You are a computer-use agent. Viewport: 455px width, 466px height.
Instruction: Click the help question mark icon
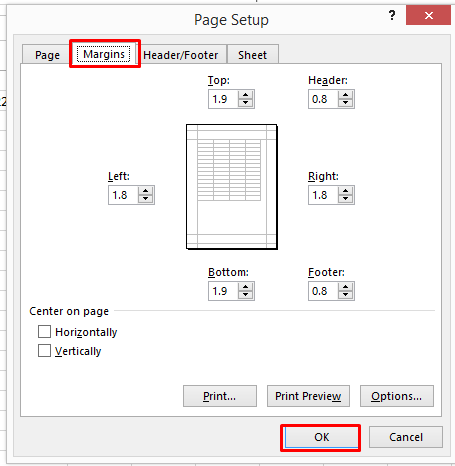392,15
